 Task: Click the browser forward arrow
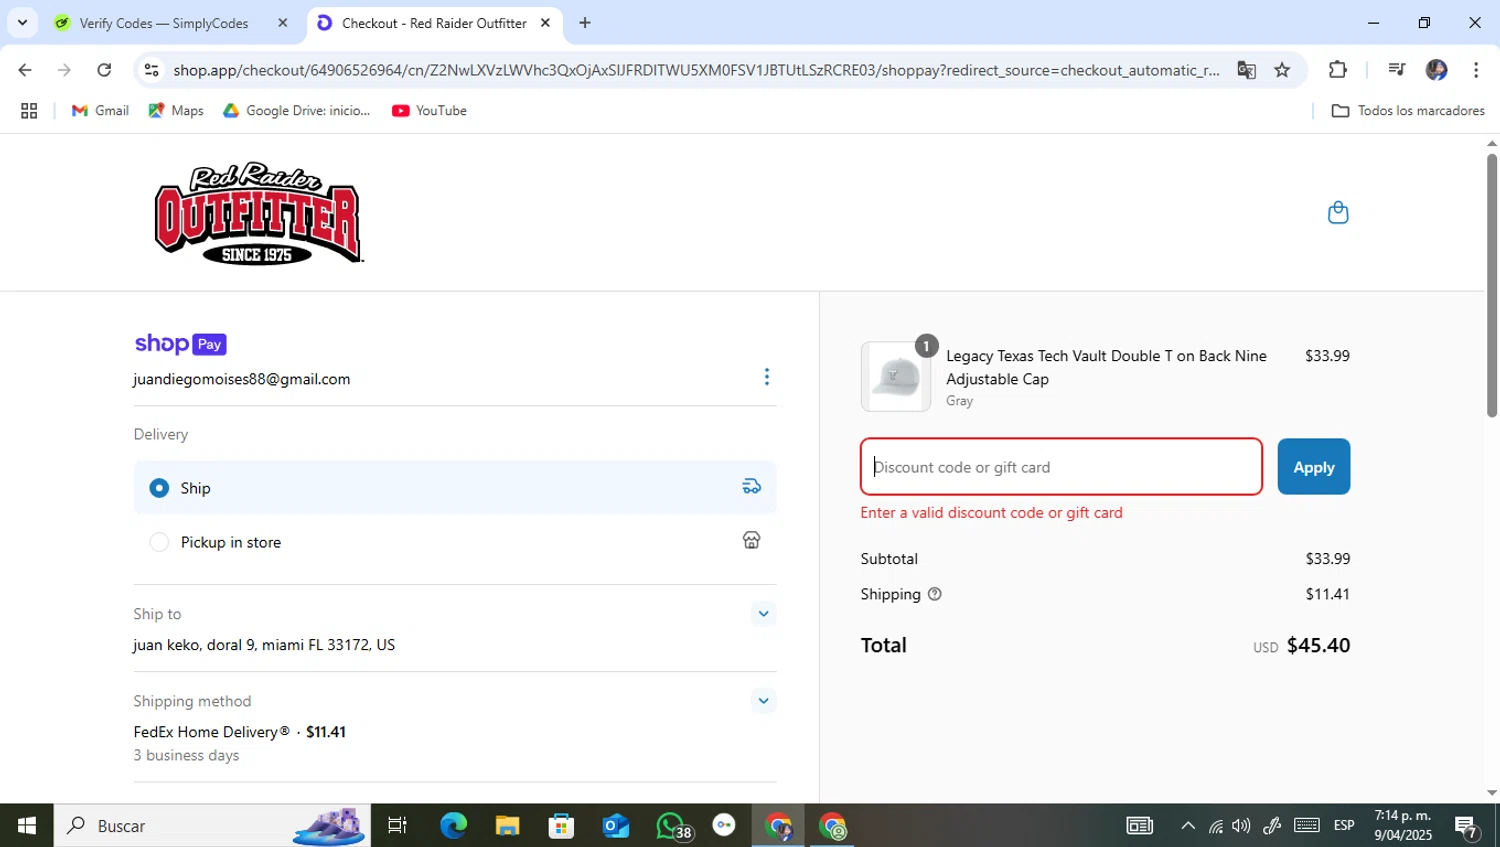[x=64, y=70]
